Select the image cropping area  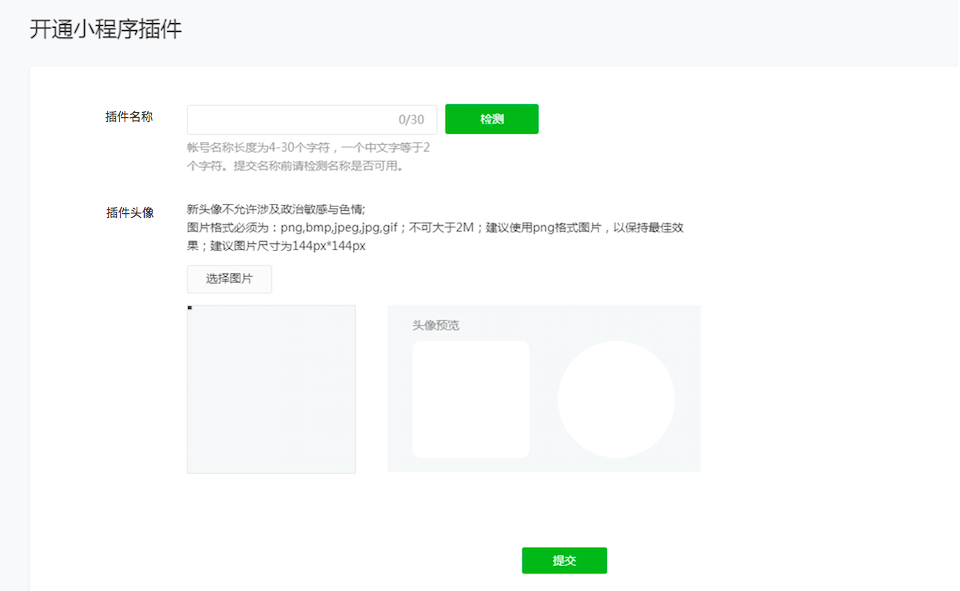click(270, 389)
